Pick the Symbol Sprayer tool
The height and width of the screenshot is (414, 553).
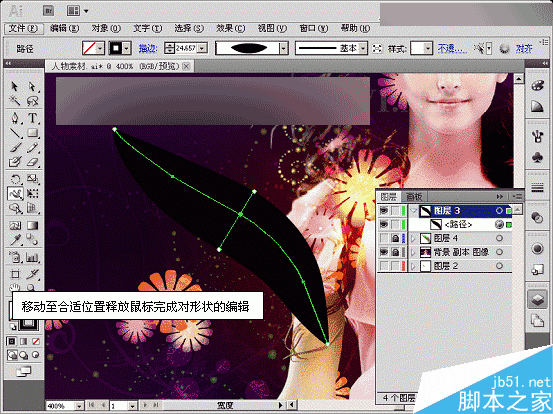15,257
